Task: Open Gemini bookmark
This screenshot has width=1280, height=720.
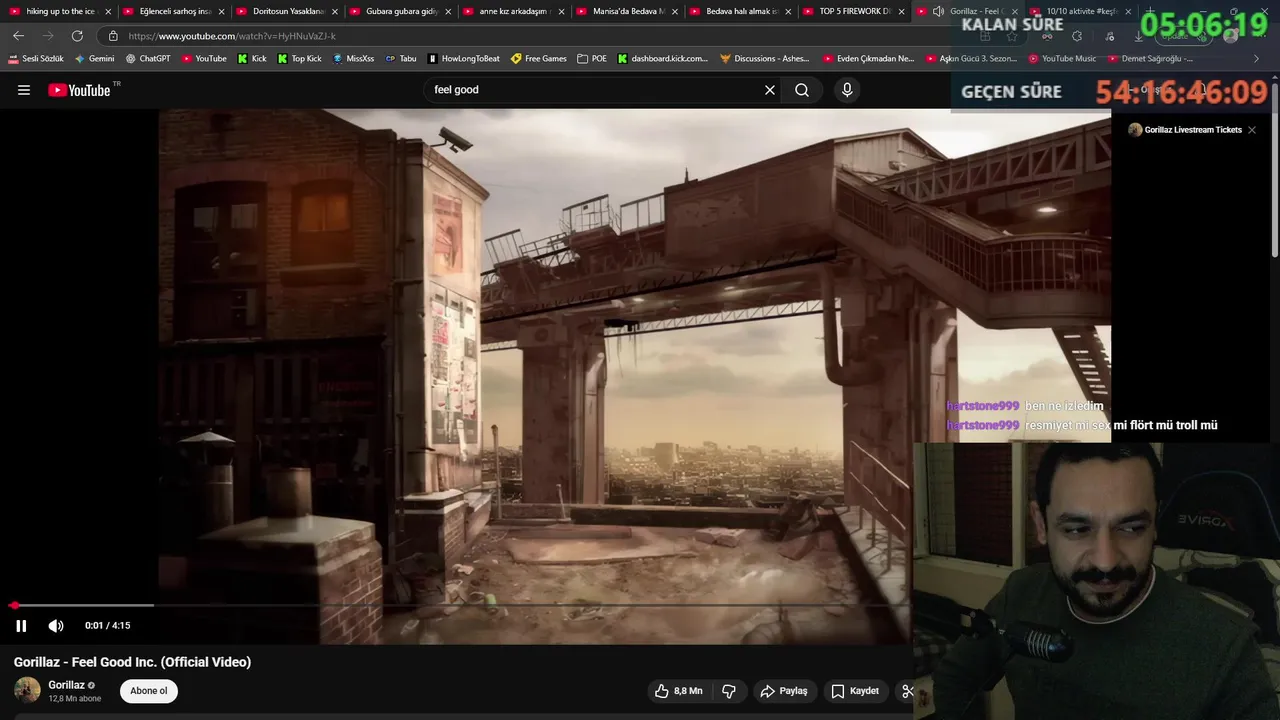Action: (x=94, y=59)
